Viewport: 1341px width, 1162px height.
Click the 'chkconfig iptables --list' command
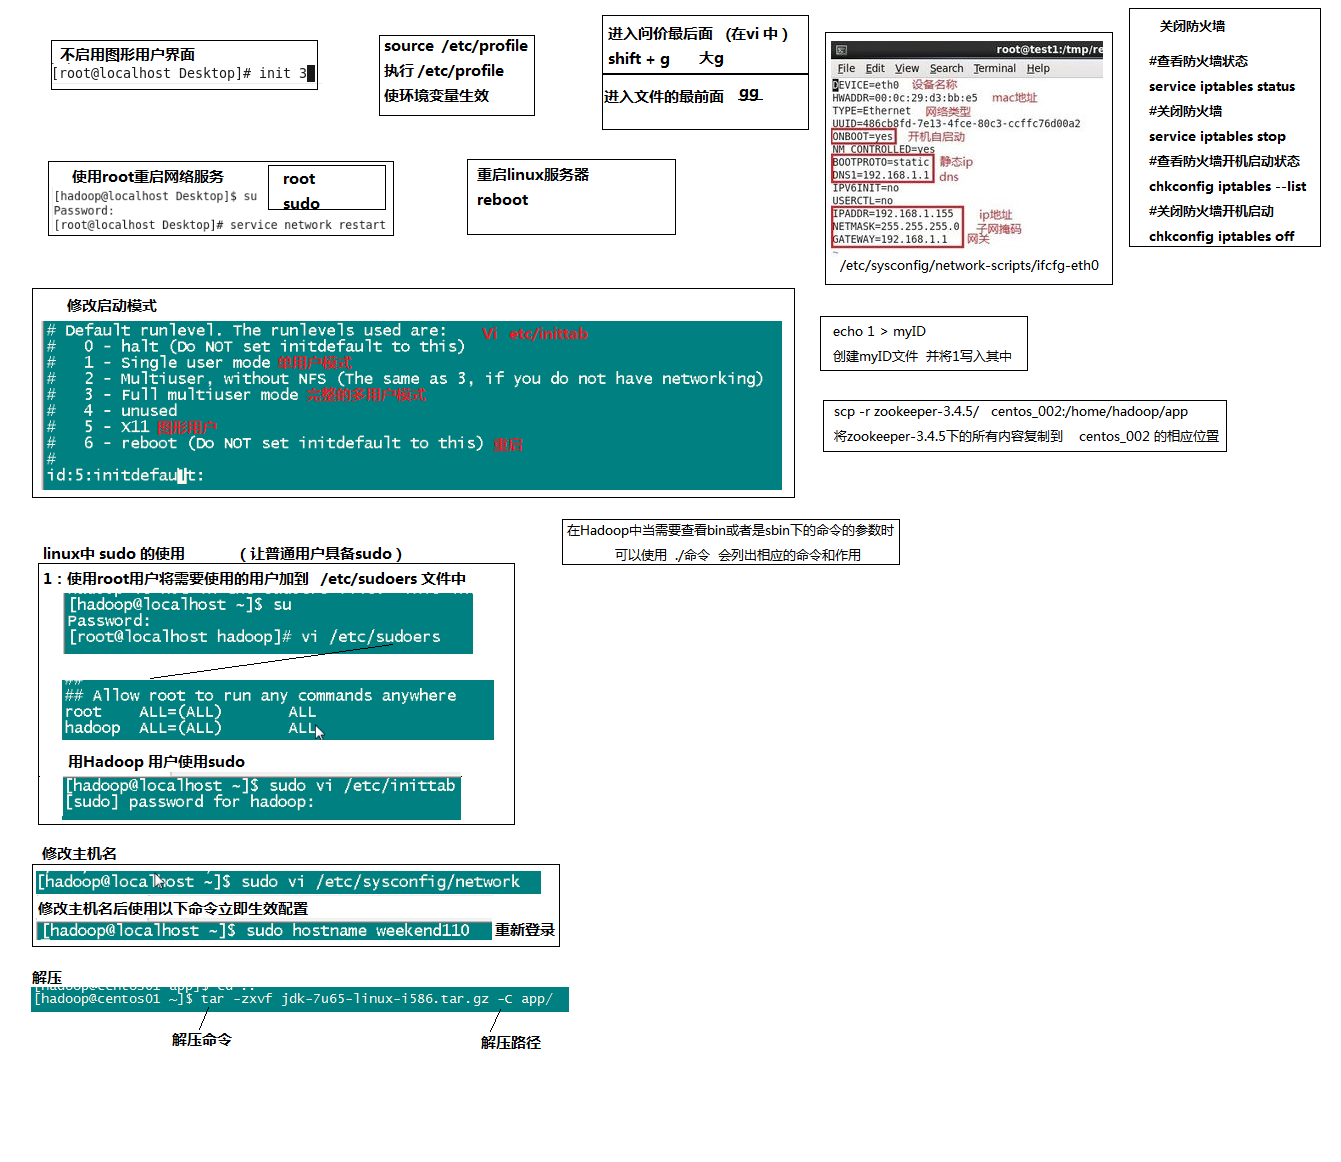pos(1227,187)
